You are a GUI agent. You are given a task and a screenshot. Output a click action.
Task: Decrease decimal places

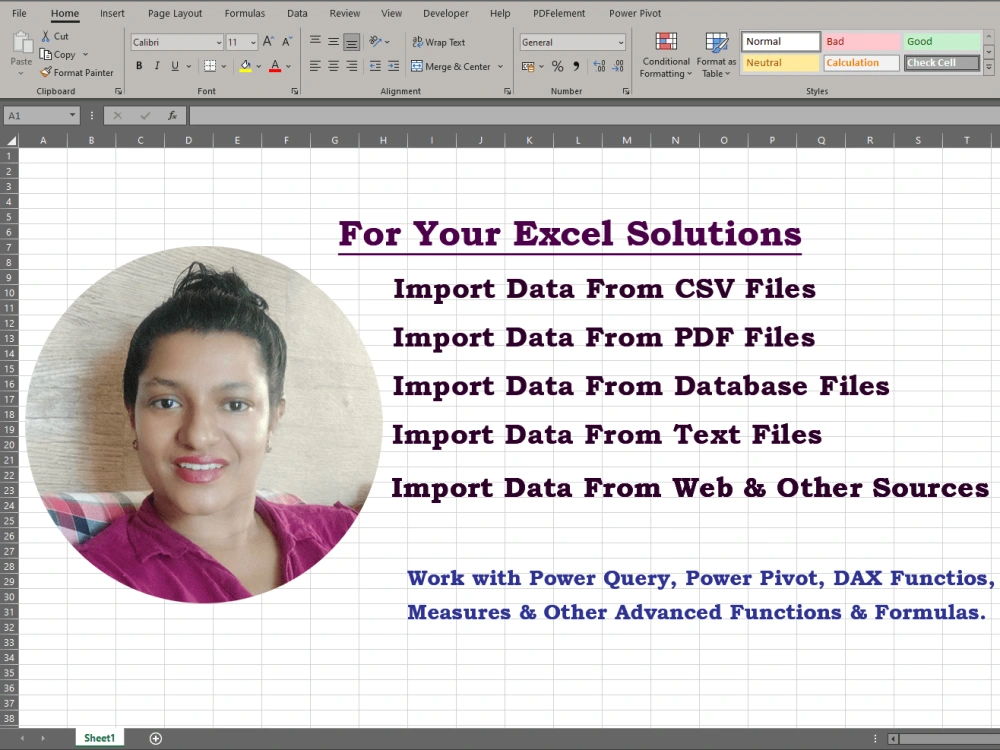(618, 66)
